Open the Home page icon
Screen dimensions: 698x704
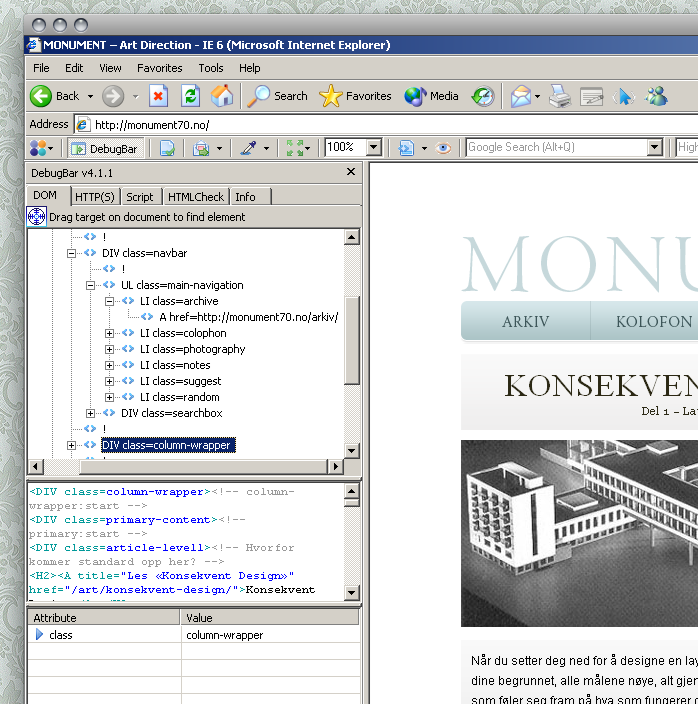click(222, 96)
